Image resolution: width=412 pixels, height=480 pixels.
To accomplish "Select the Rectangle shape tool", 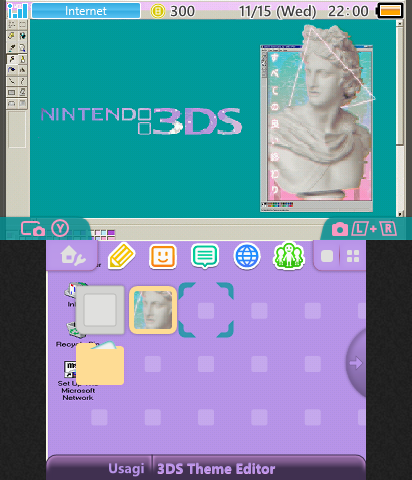I will point(12,92).
